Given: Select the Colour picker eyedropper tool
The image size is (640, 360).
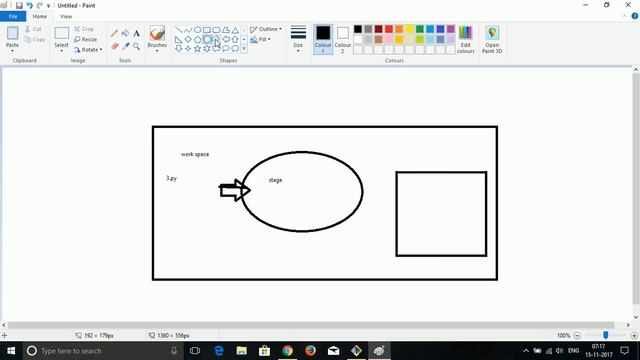Looking at the screenshot, I should click(125, 46).
